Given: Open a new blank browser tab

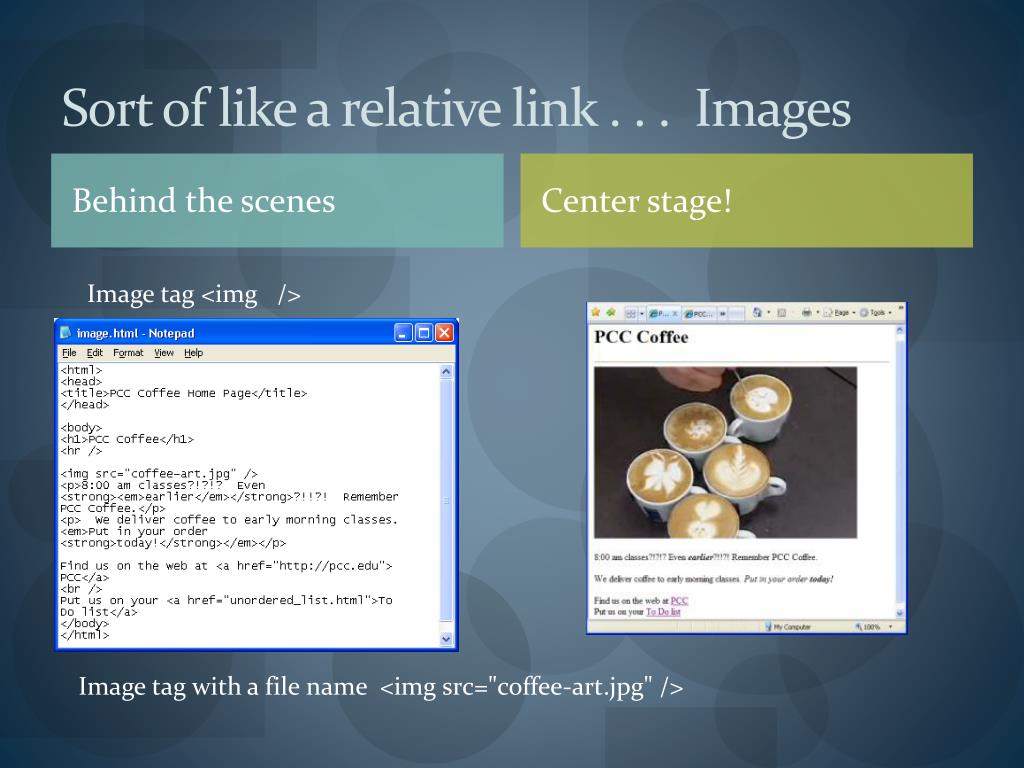Looking at the screenshot, I should (x=737, y=313).
